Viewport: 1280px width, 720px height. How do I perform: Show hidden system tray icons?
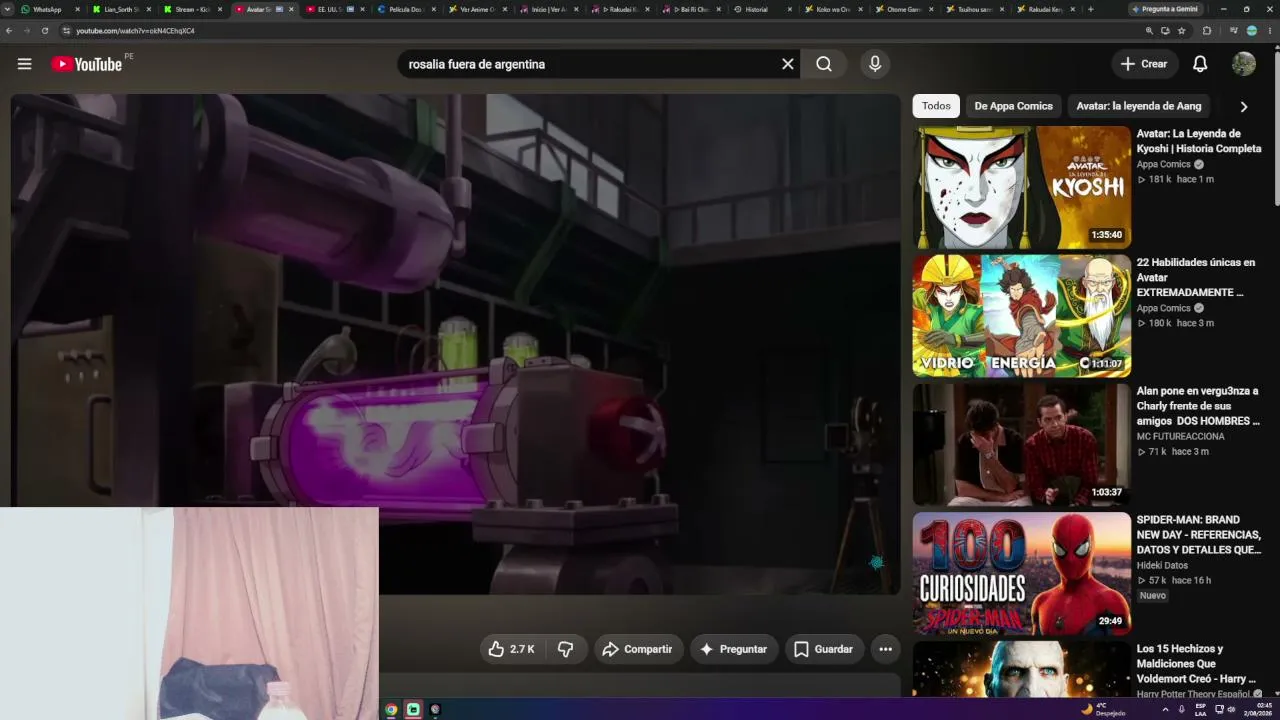(x=1164, y=709)
